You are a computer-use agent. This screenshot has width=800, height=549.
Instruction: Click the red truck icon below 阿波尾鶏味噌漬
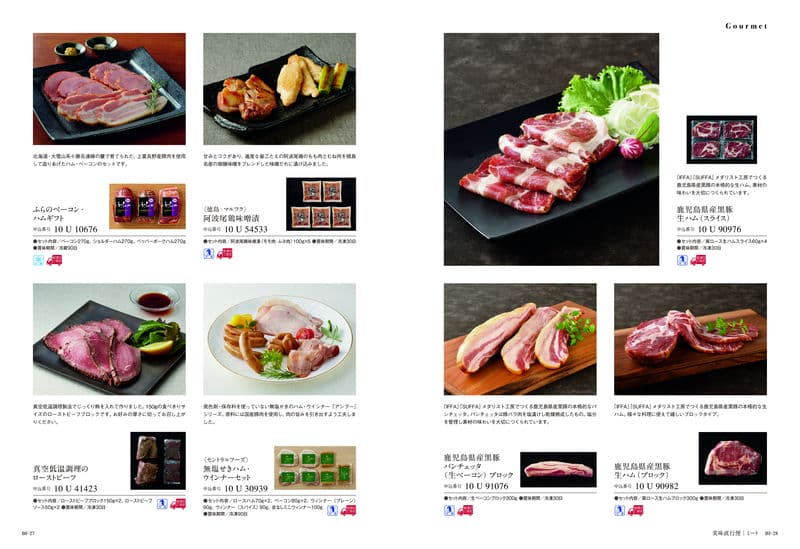click(x=224, y=253)
